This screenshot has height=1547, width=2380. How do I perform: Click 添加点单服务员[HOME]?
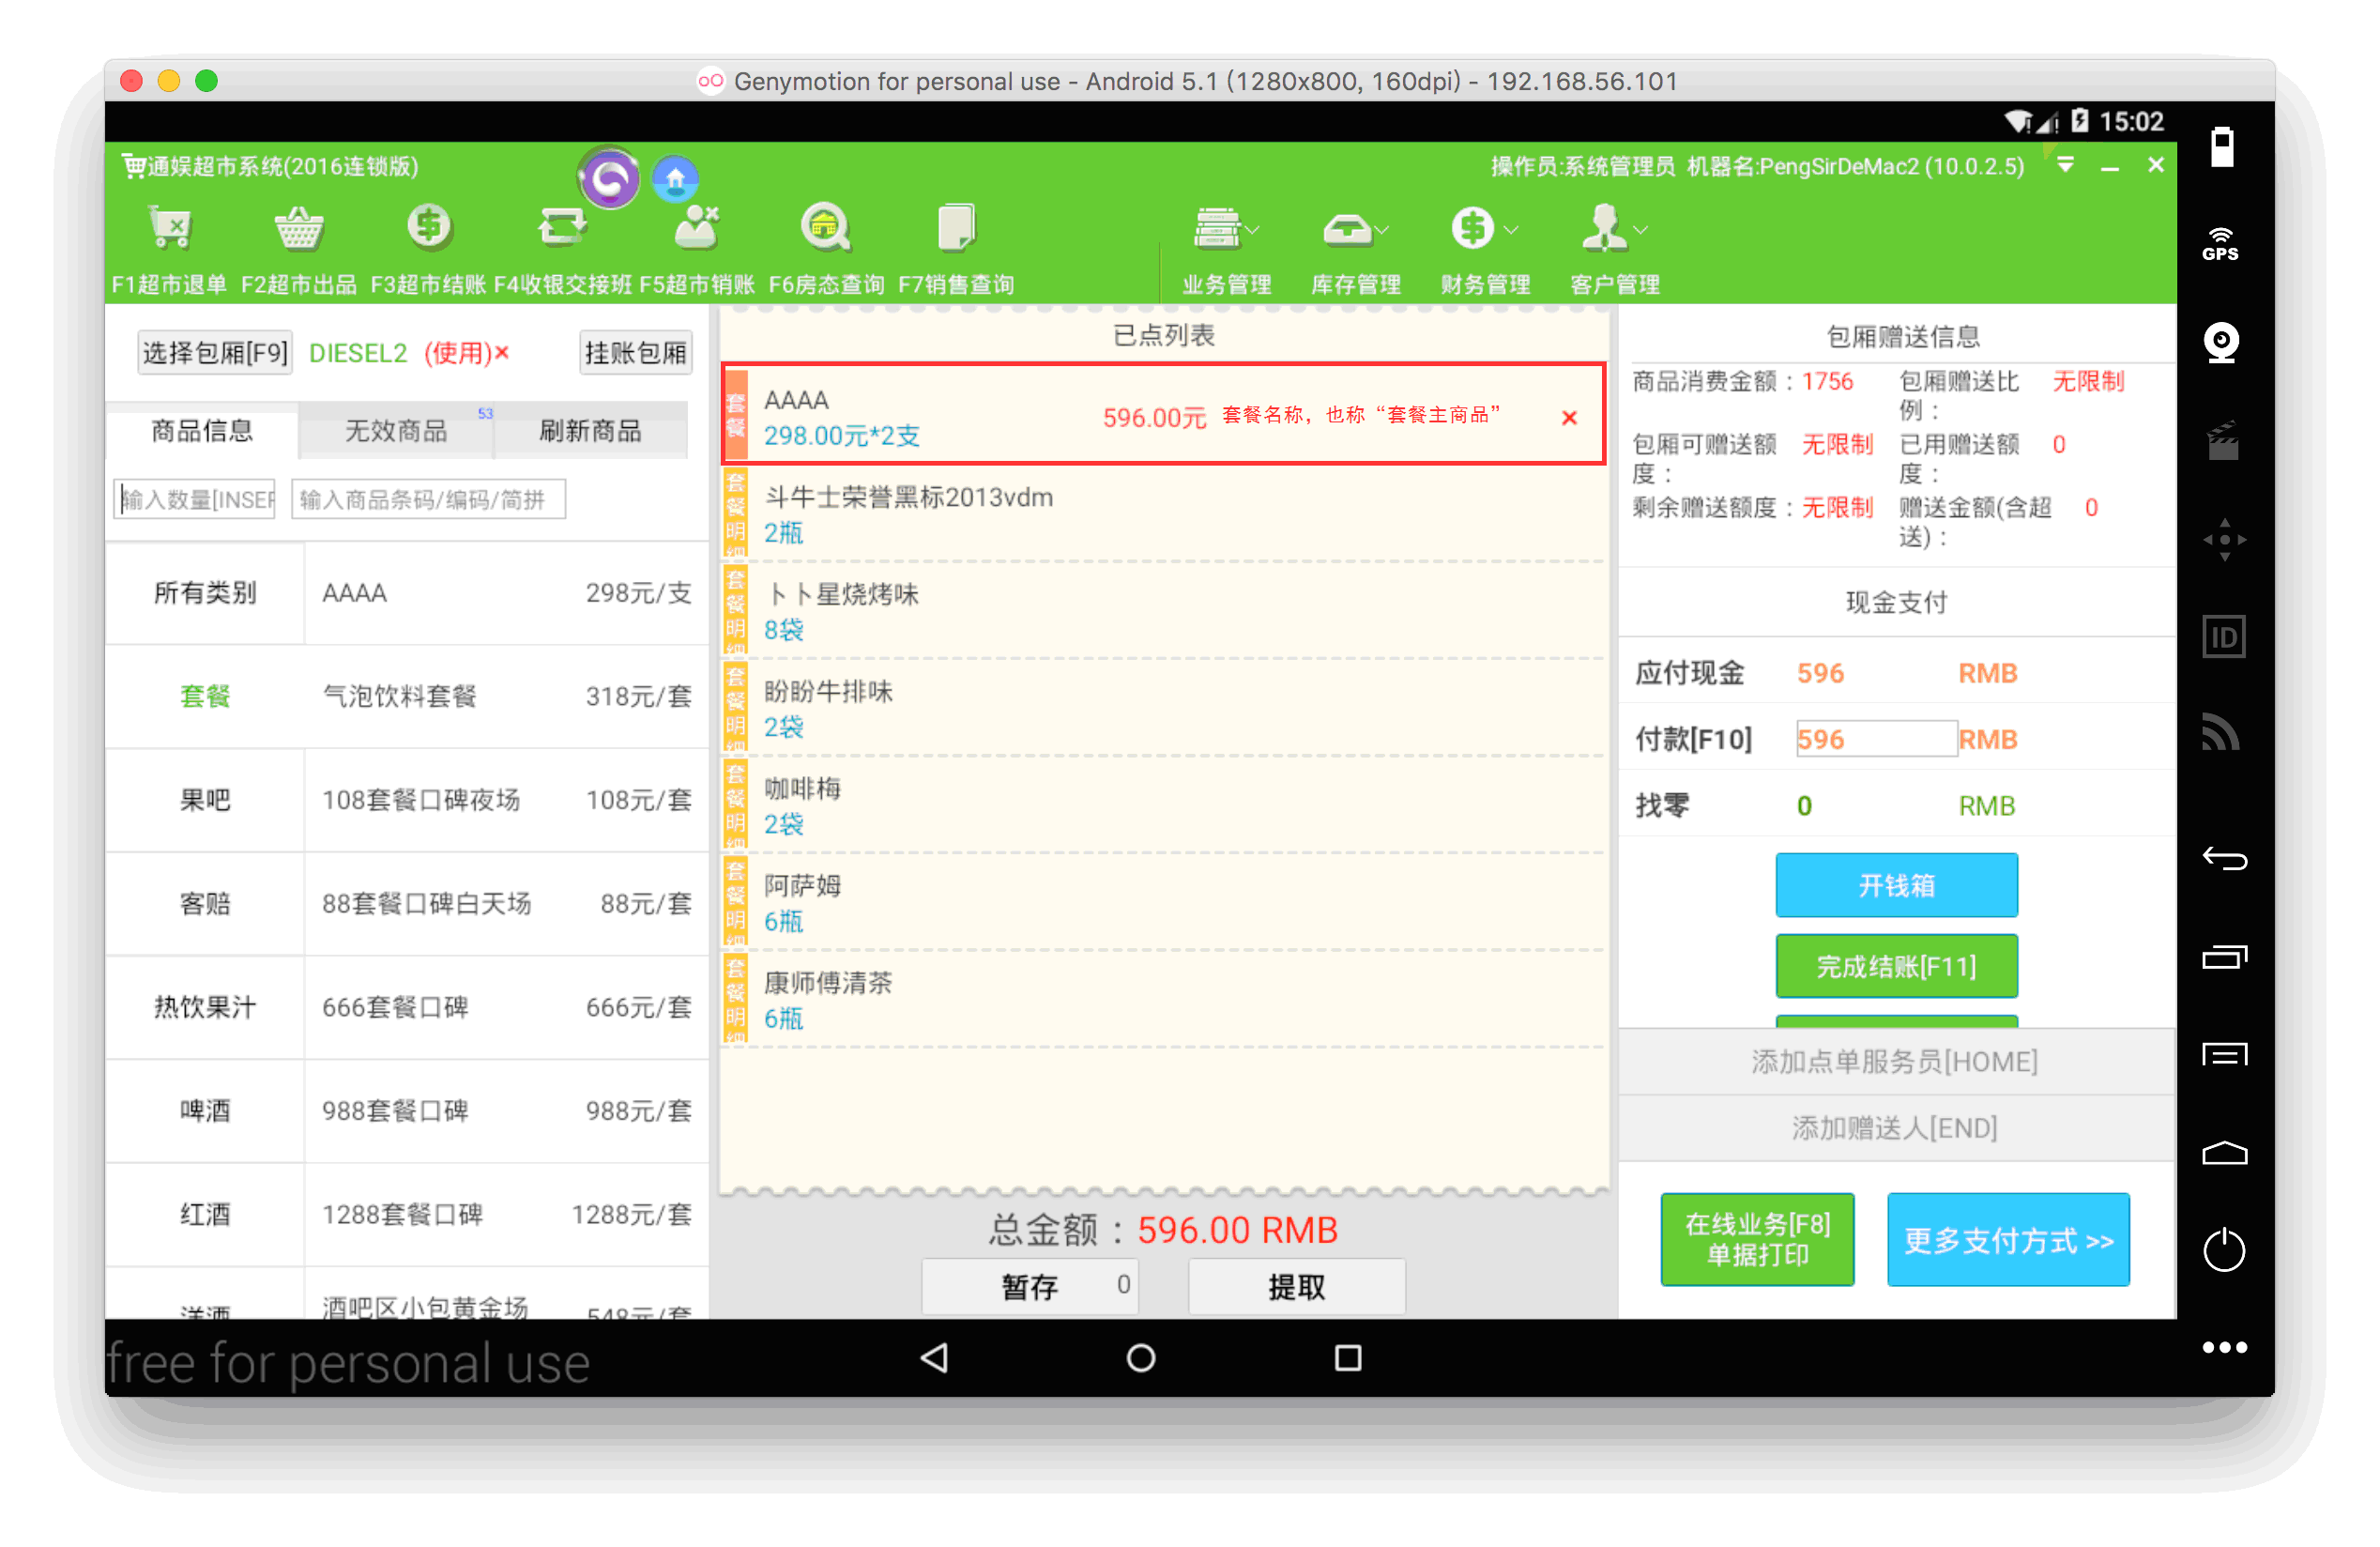pos(1895,1062)
